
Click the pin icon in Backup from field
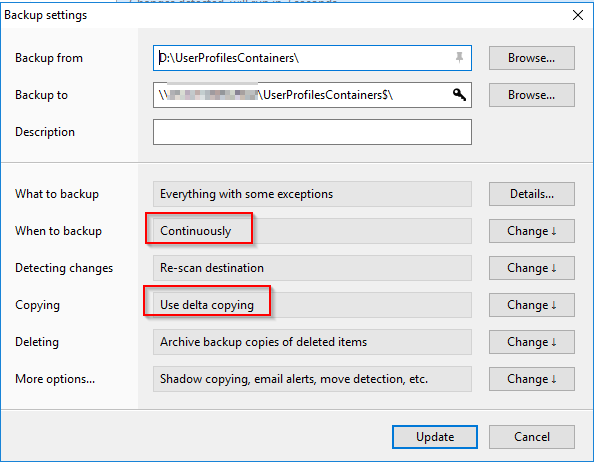pos(459,58)
